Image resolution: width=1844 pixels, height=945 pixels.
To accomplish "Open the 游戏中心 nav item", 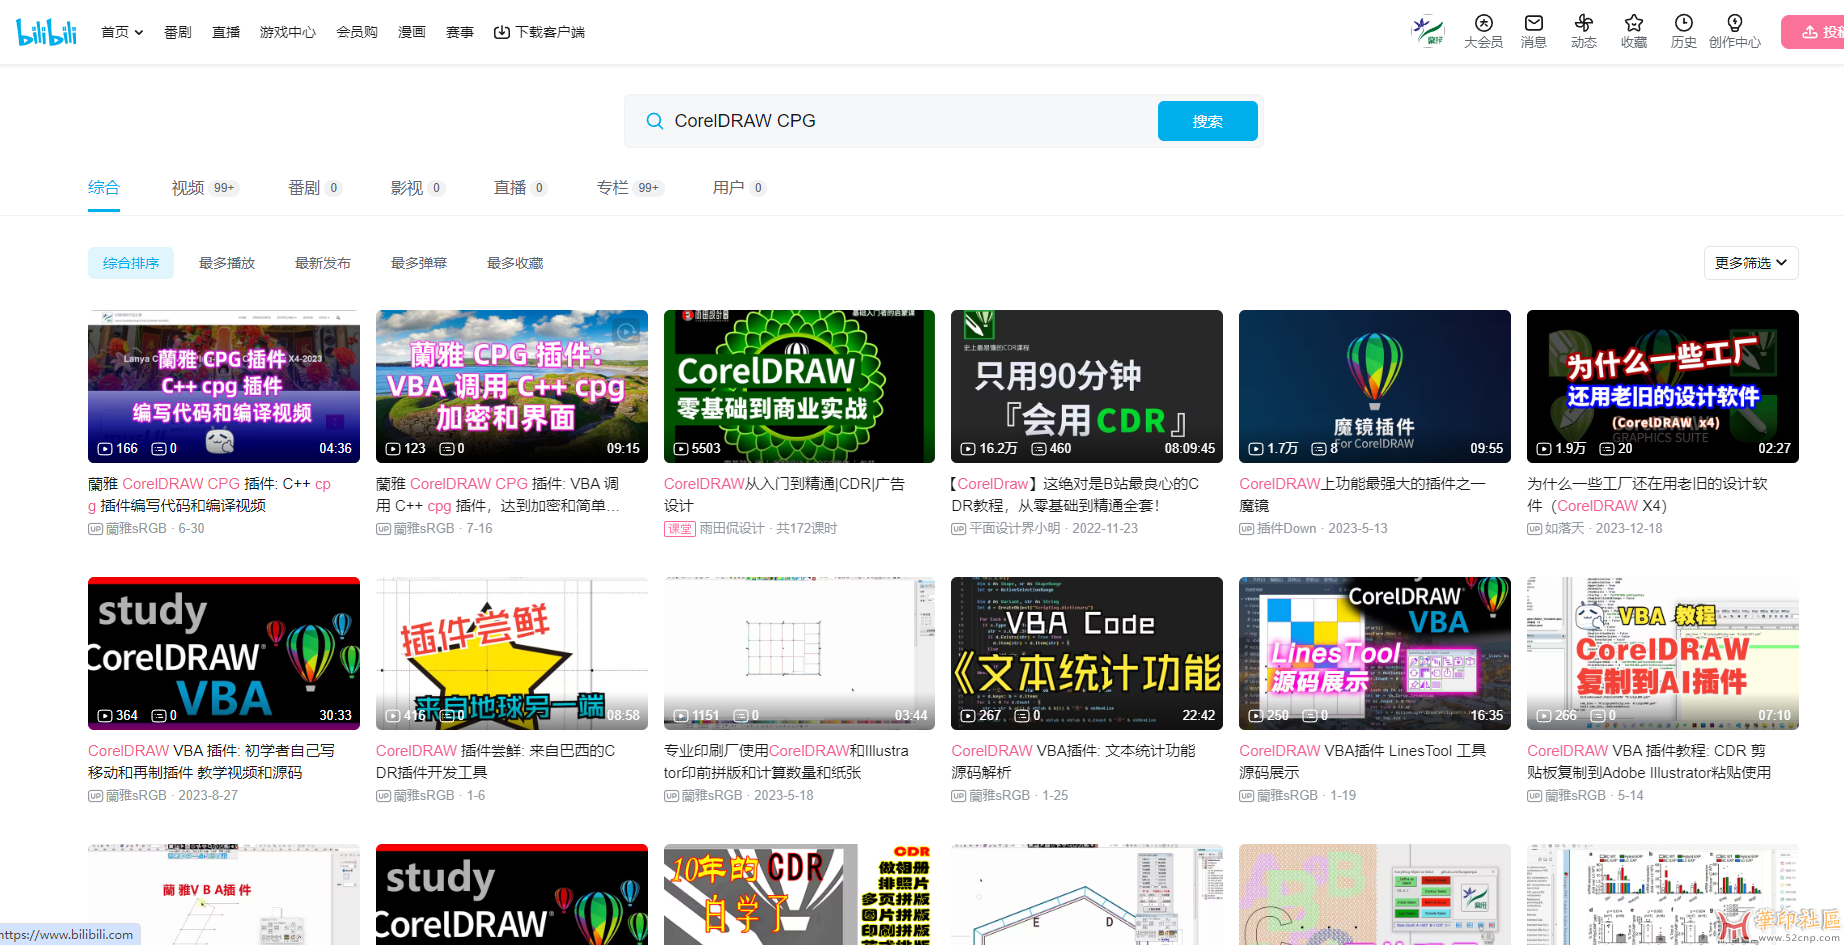I will tap(288, 32).
